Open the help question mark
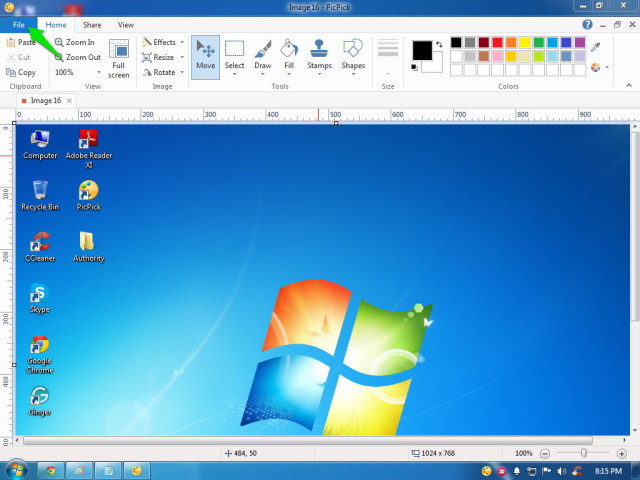This screenshot has height=480, width=640. 587,24
